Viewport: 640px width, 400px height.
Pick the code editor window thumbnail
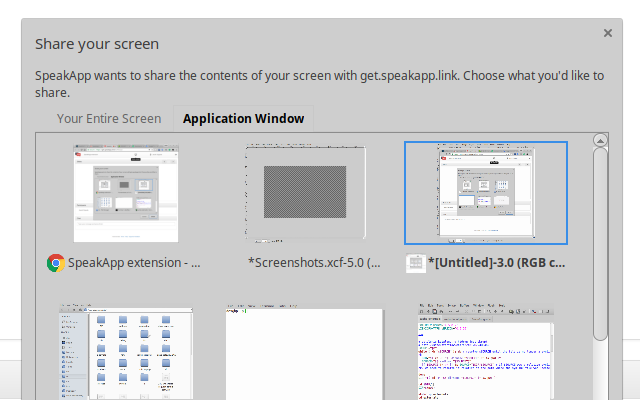tap(486, 351)
